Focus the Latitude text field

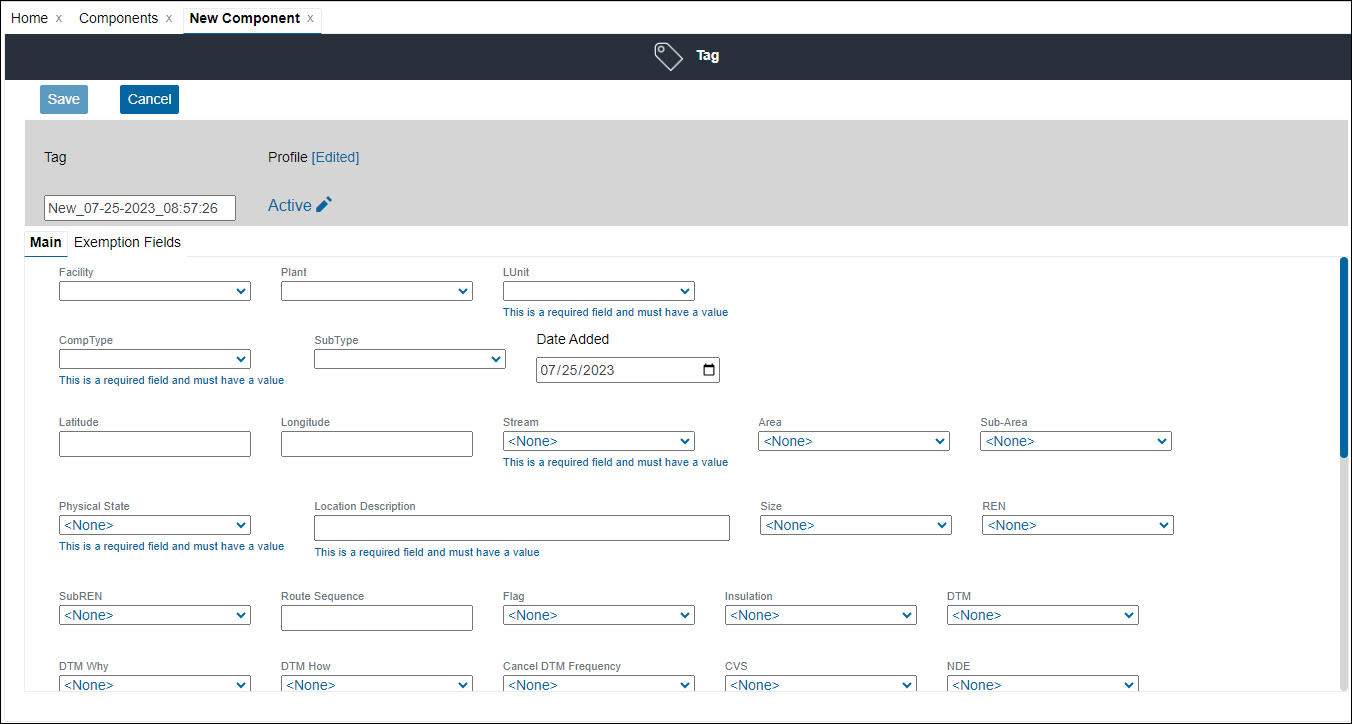pos(155,444)
